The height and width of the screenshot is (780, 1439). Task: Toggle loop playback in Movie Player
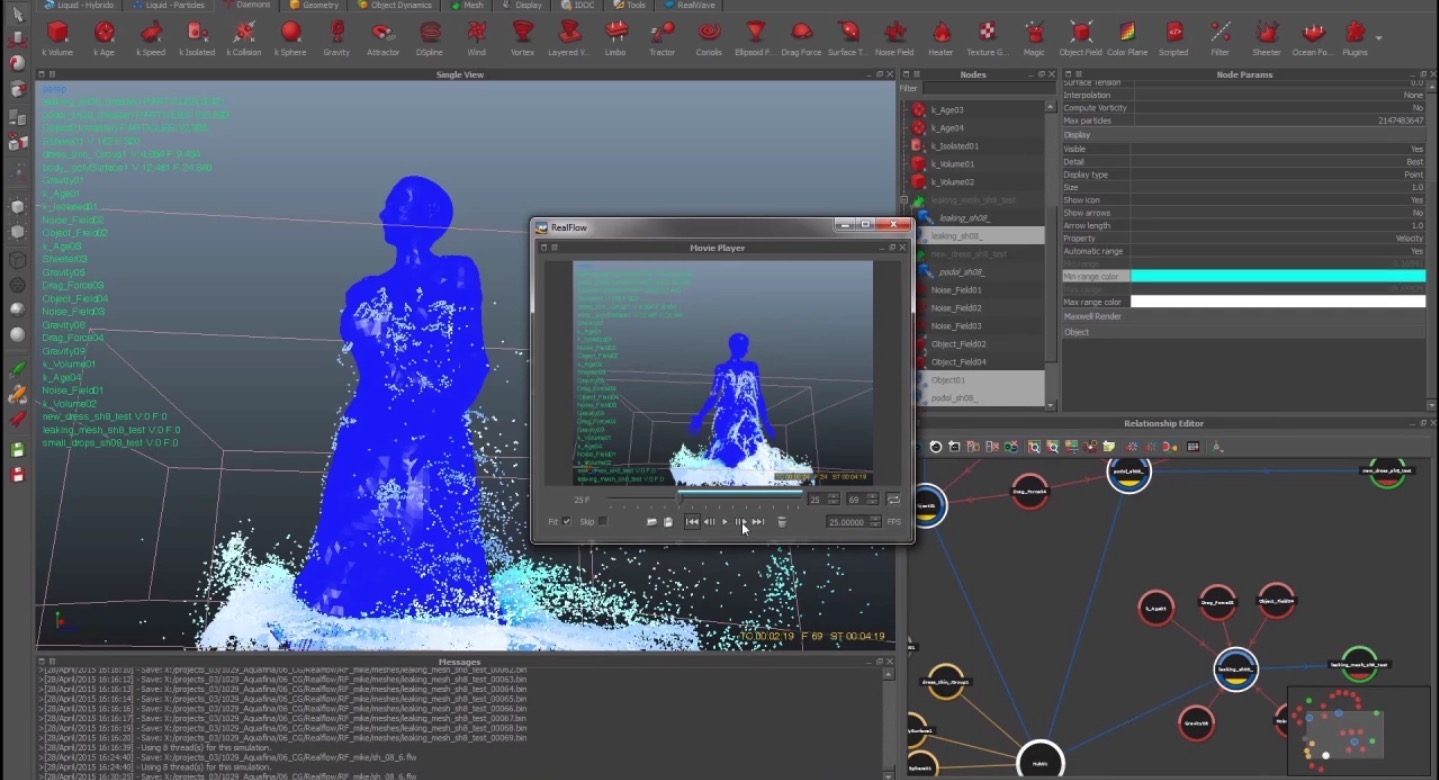click(x=893, y=499)
